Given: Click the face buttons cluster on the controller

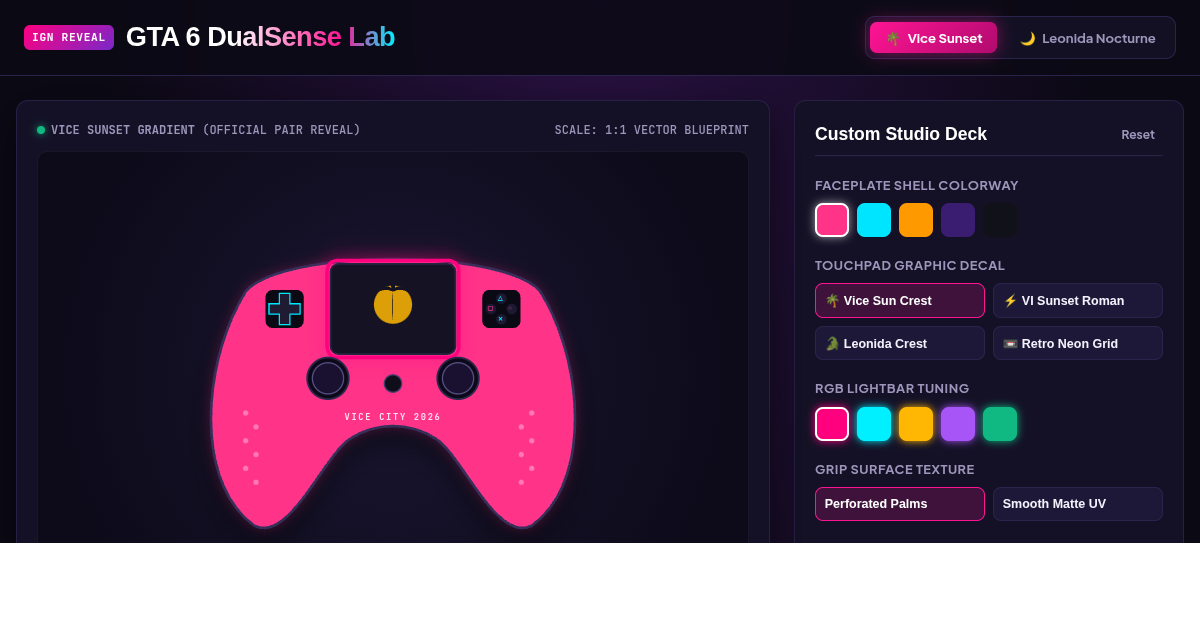Looking at the screenshot, I should click(501, 309).
